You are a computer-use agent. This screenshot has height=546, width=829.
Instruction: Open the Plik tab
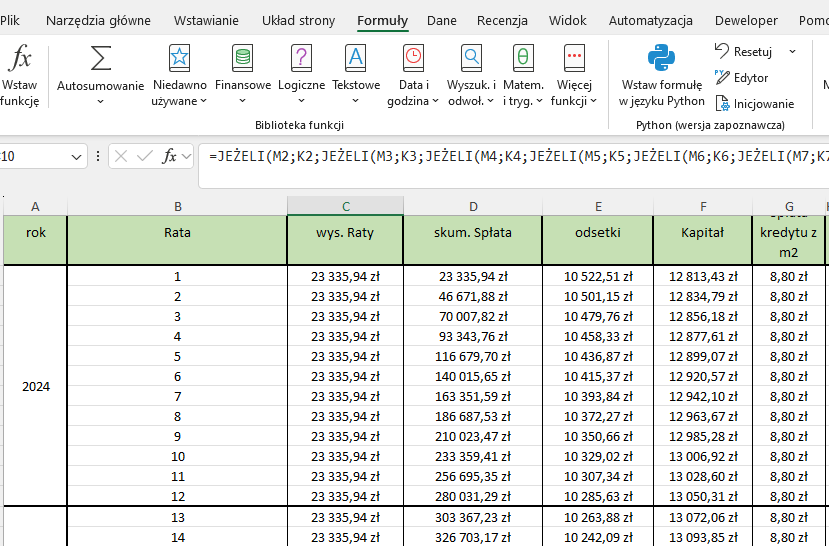10,21
